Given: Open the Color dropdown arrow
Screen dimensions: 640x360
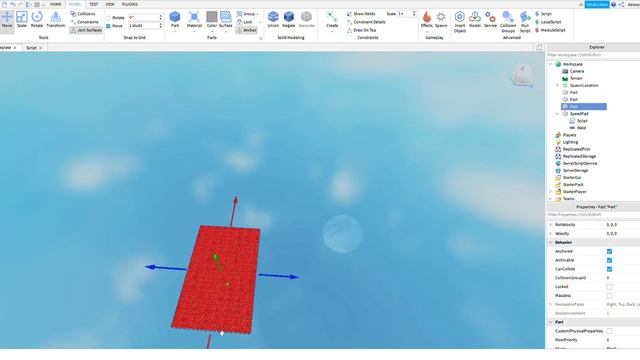Looking at the screenshot, I should tap(211, 31).
